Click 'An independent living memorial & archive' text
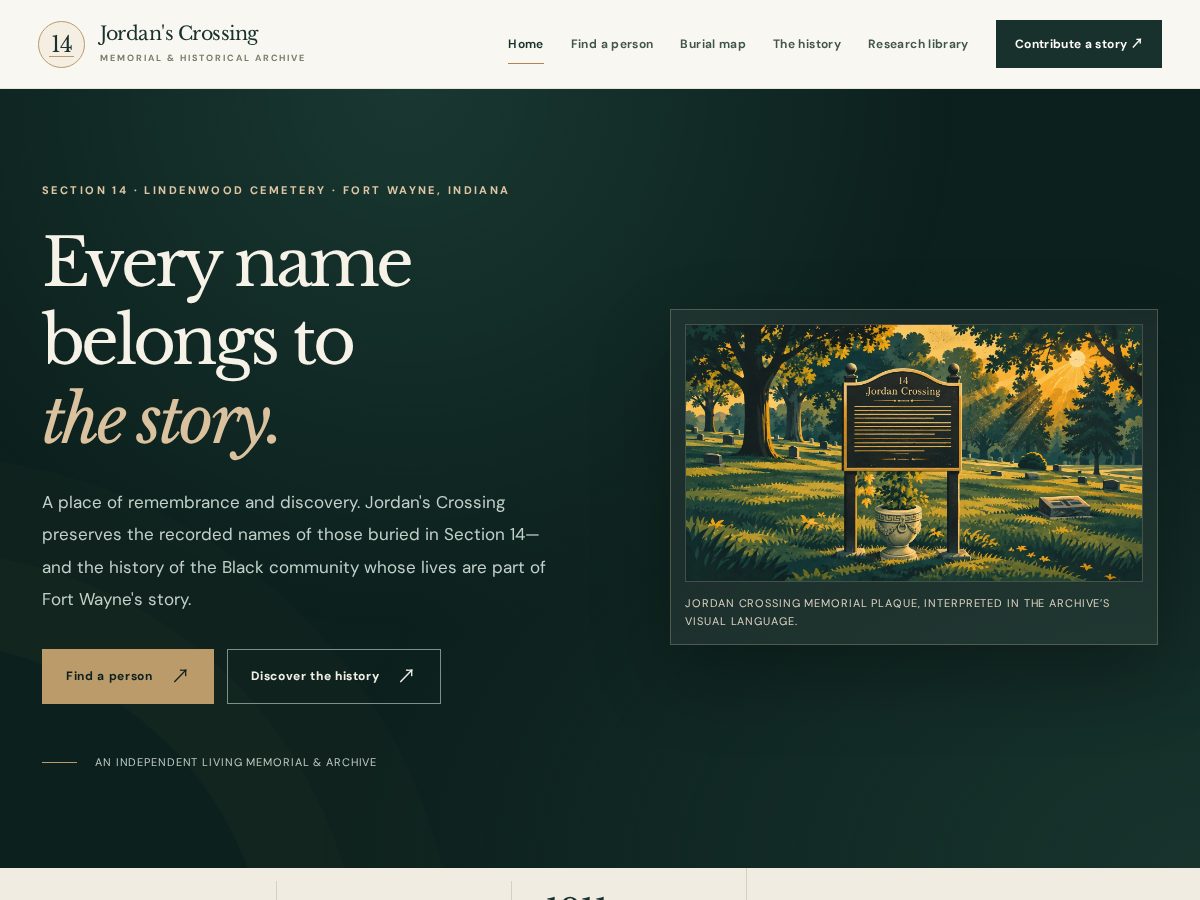Image resolution: width=1200 pixels, height=900 pixels. tap(236, 762)
